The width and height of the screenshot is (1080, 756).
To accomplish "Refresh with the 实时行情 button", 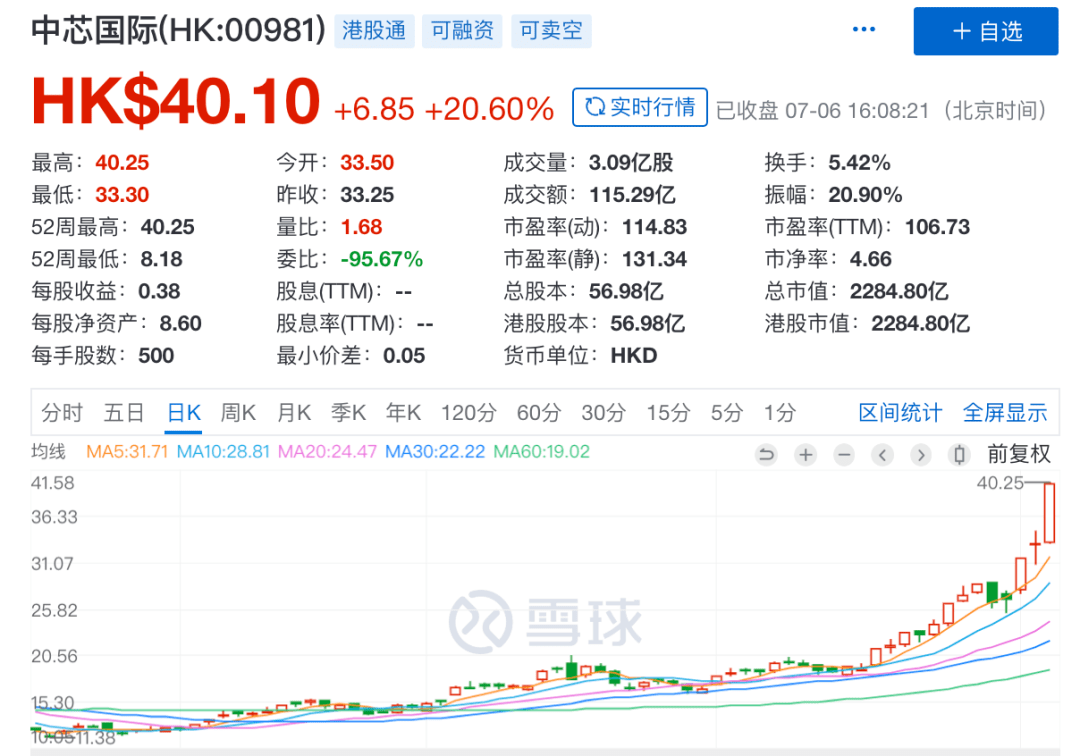I will point(640,107).
